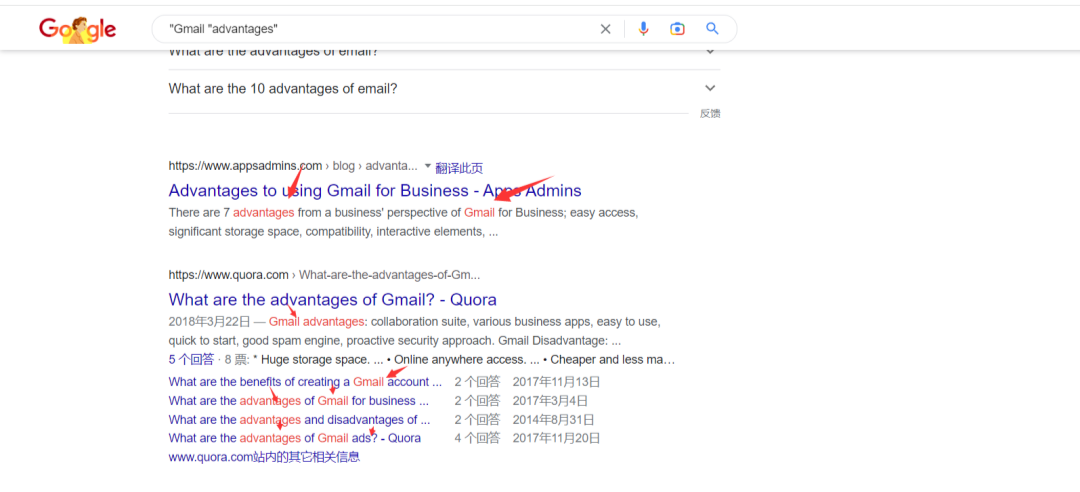Screen dimensions: 1080x492
Task: Click the snippet date 2018年3月22日
Action: tap(209, 322)
